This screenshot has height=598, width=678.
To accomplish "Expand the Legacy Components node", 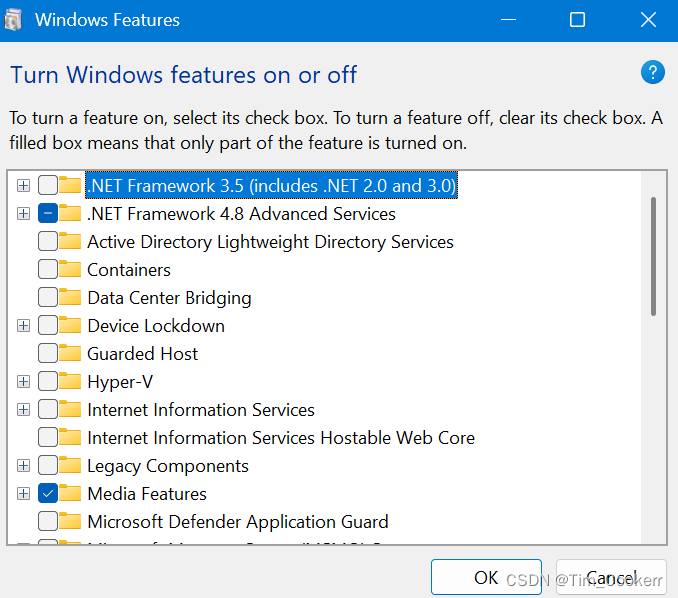I will [23, 465].
